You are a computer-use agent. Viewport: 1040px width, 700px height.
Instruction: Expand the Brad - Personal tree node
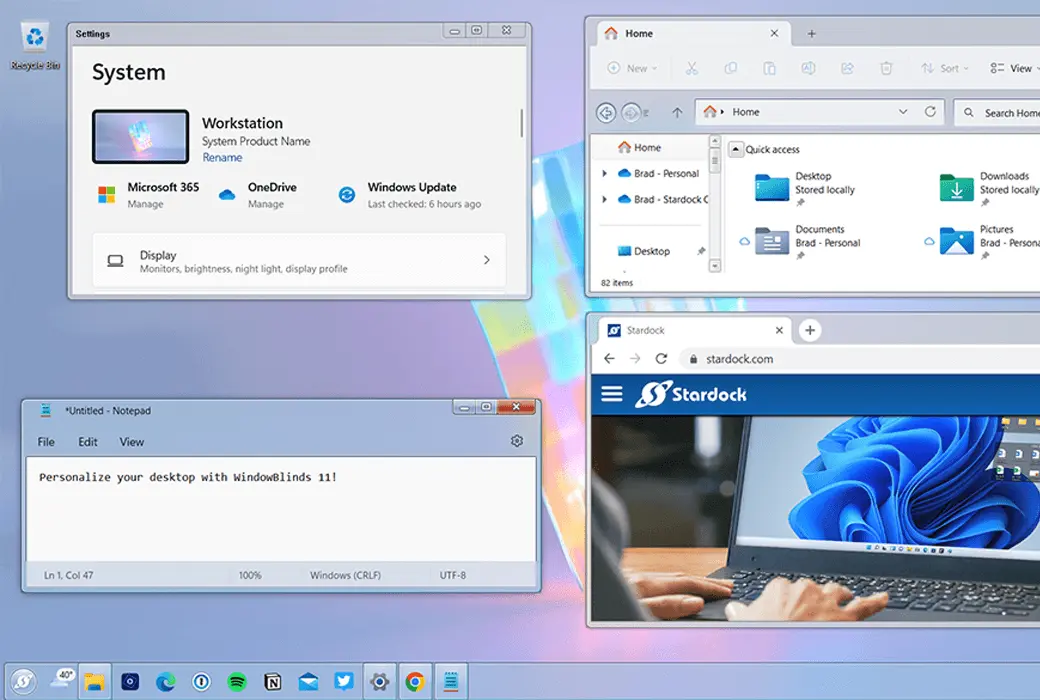coord(604,173)
